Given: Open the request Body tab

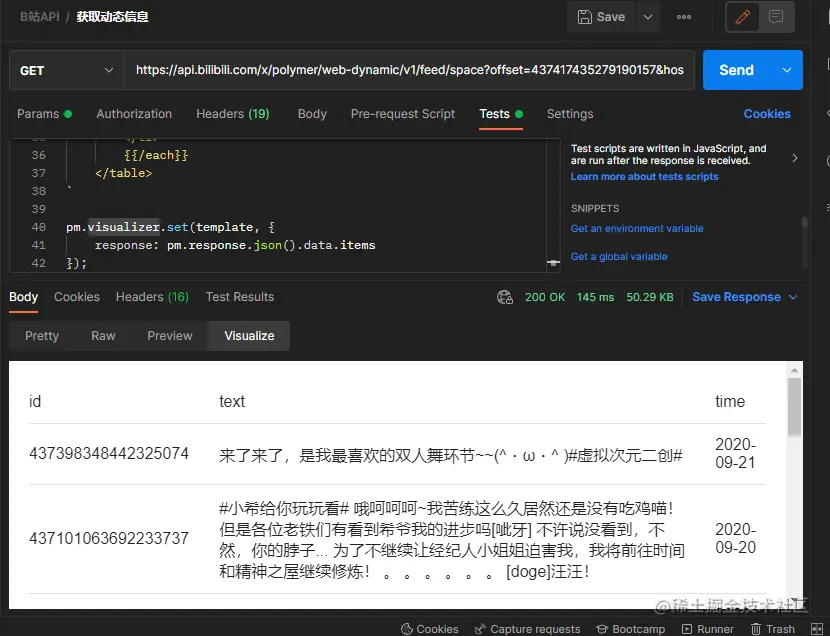Looking at the screenshot, I should point(312,114).
